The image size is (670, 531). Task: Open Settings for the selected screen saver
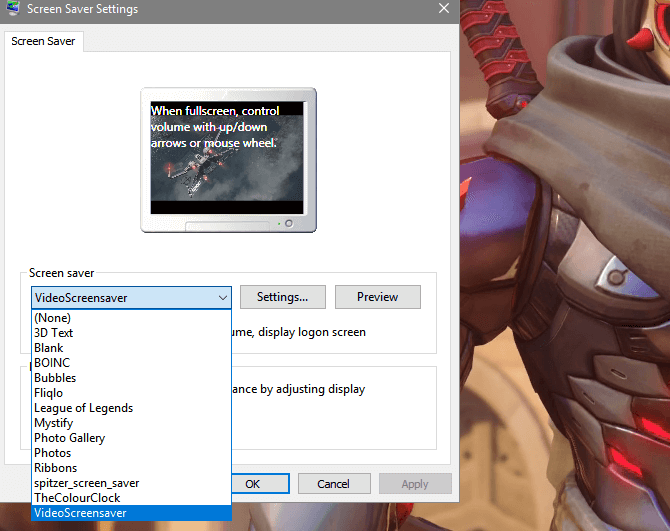coord(289,297)
